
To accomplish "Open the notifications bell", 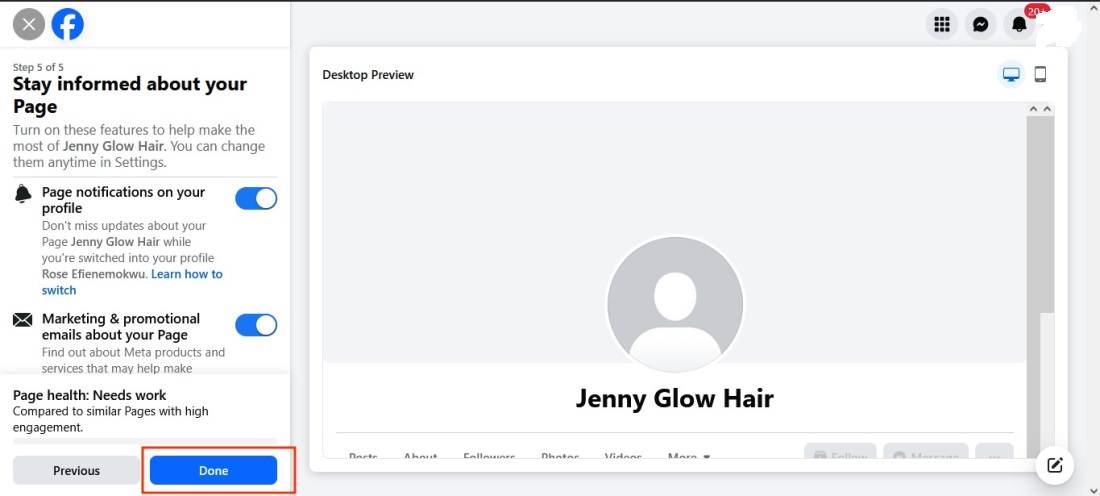I will [x=1019, y=25].
